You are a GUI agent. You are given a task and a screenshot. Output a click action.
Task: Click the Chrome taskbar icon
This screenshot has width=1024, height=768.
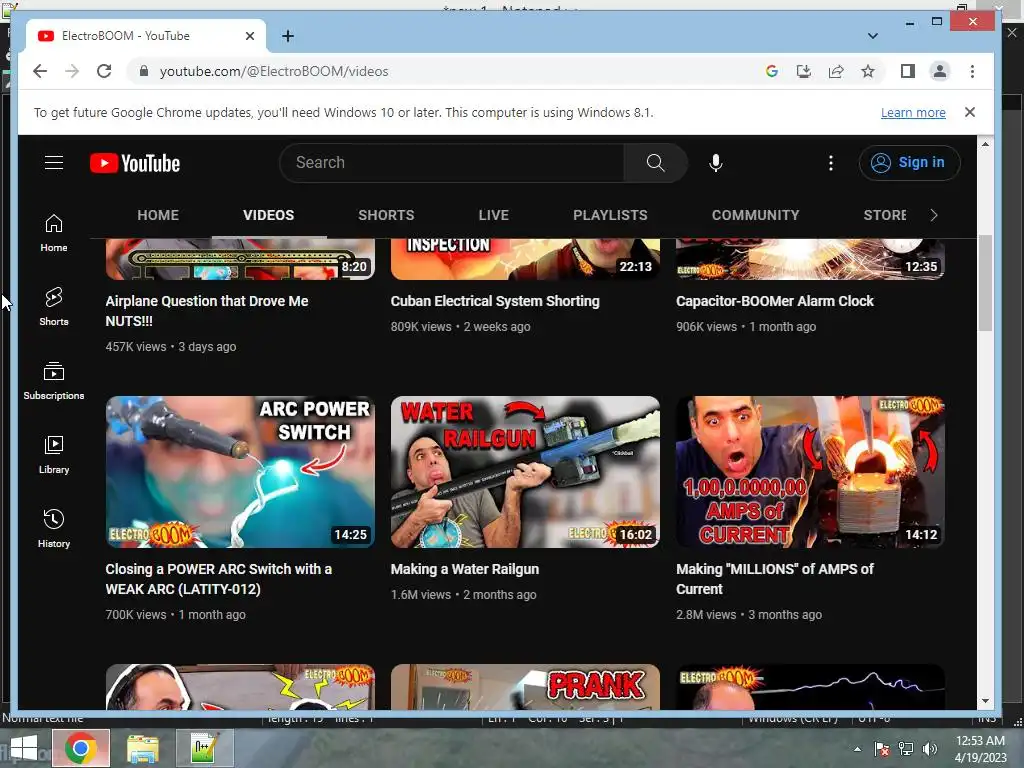(x=80, y=748)
